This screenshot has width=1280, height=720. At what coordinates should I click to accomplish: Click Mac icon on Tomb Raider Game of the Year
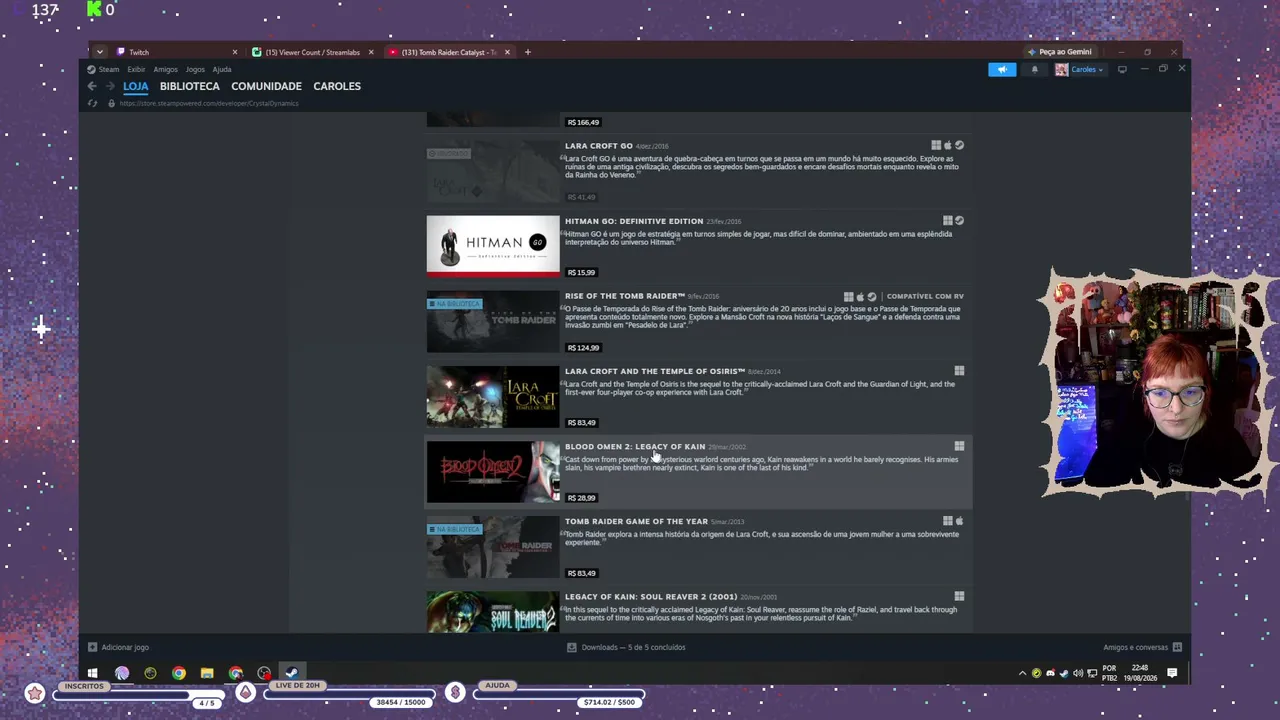pos(959,521)
